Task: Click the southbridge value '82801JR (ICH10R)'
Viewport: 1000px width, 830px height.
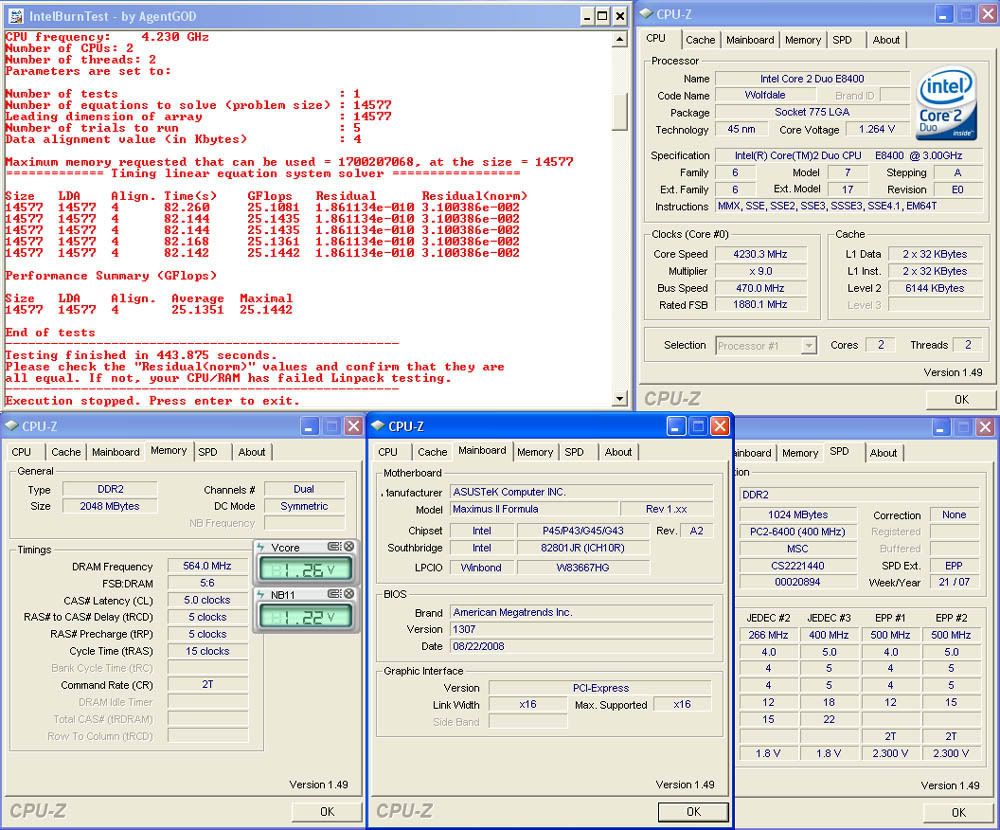Action: (x=583, y=547)
